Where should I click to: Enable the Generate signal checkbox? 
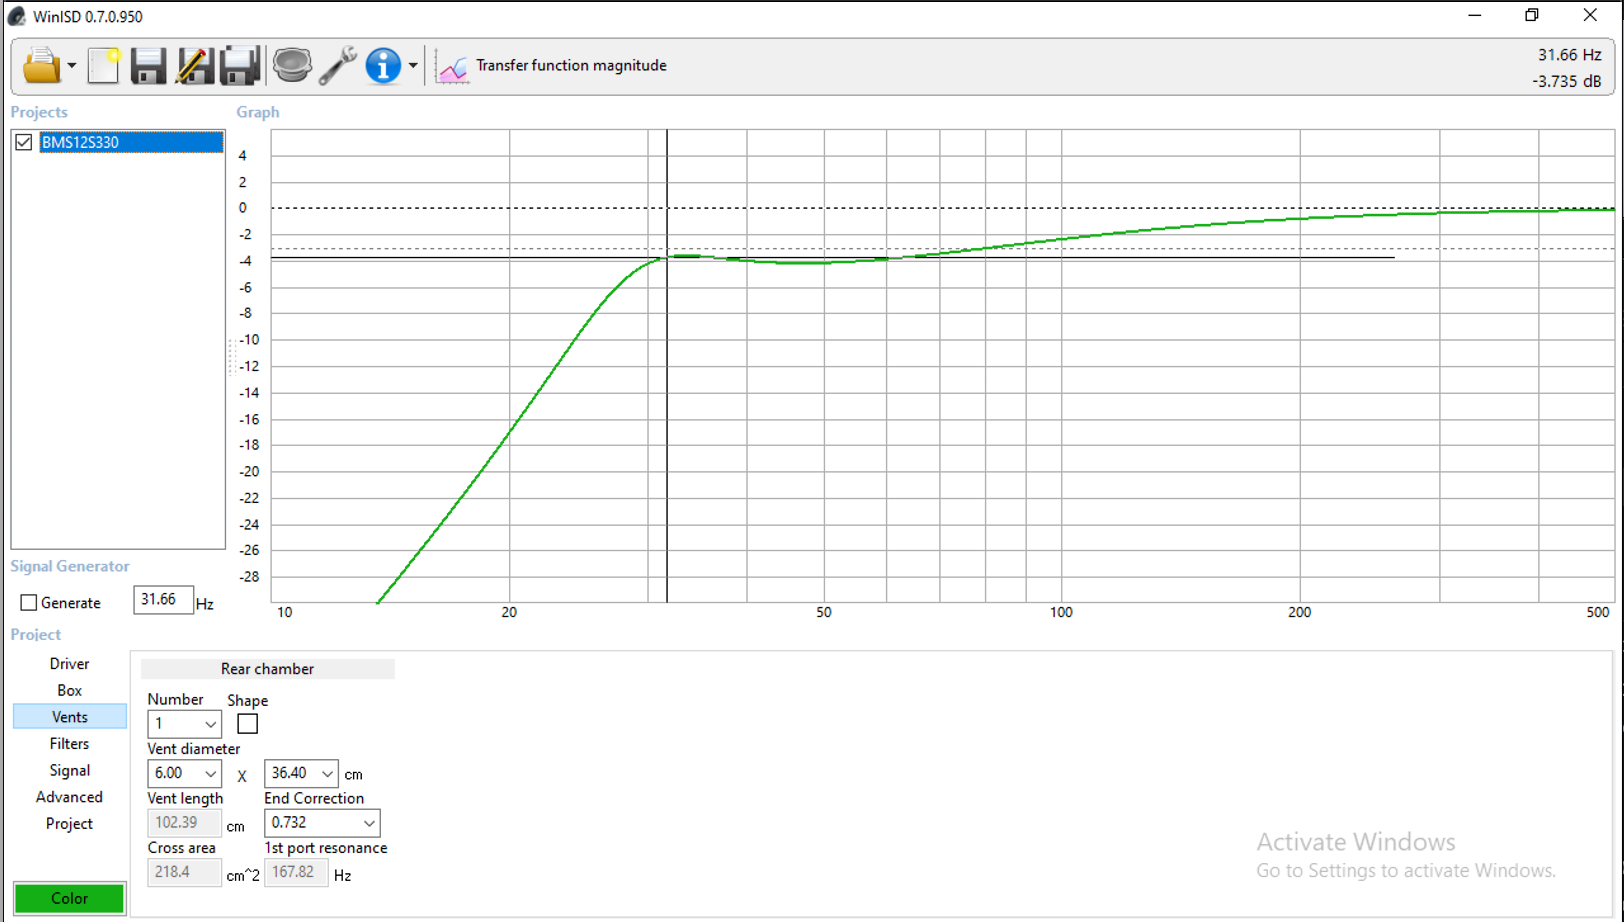coord(29,603)
